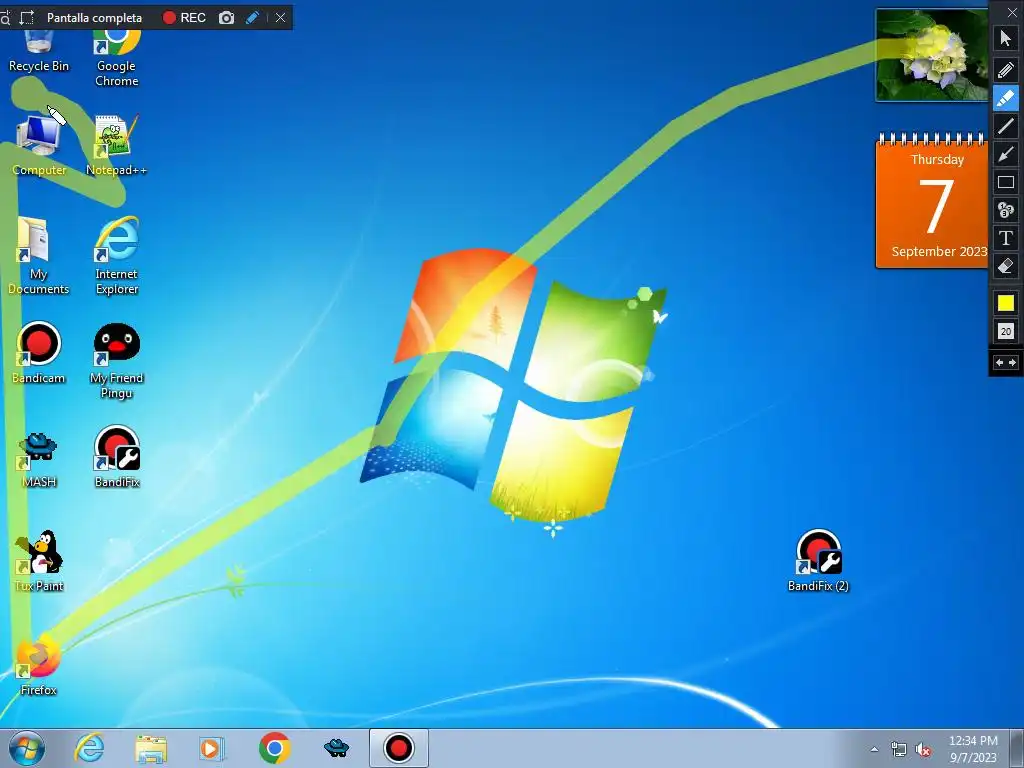Open Firefox desktop shortcut
The image size is (1024, 768).
click(x=39, y=665)
